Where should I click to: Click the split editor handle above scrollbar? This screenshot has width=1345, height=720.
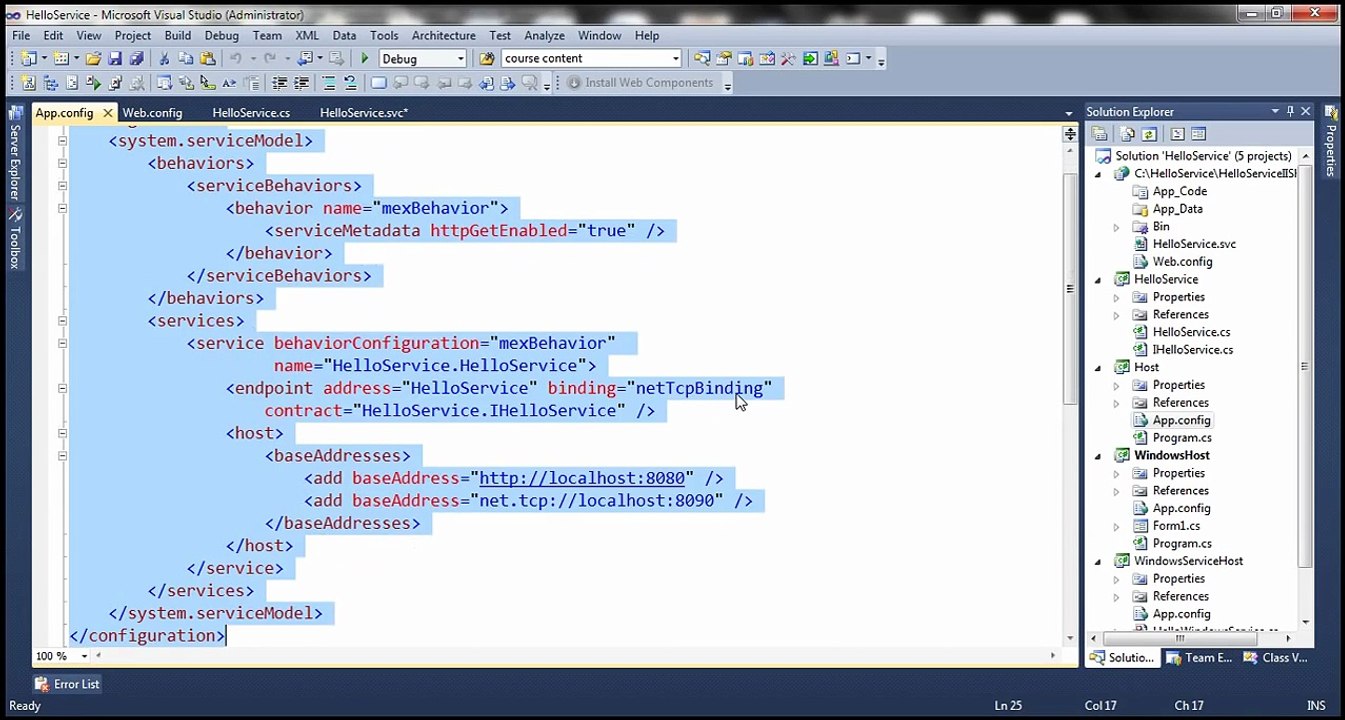pyautogui.click(x=1070, y=133)
